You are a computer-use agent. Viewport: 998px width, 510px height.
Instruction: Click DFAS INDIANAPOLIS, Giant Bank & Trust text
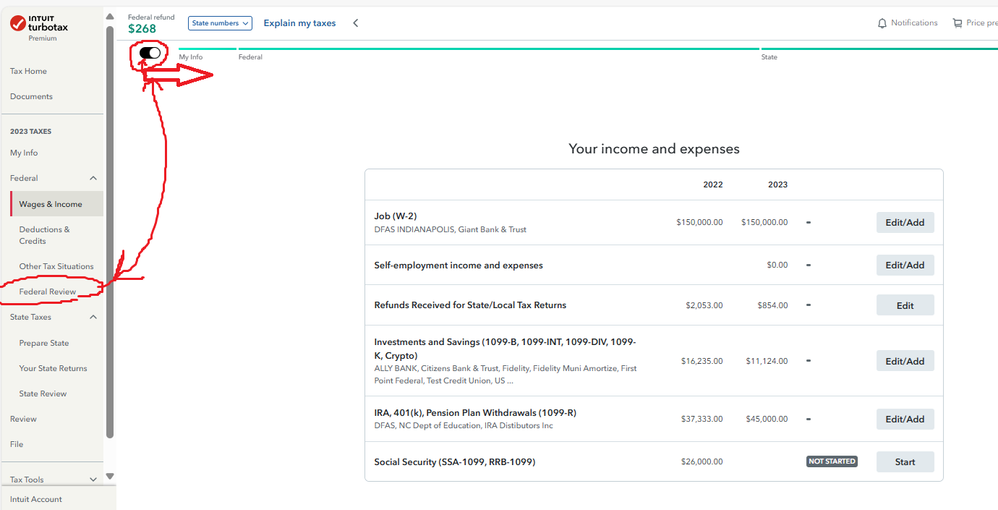point(450,229)
